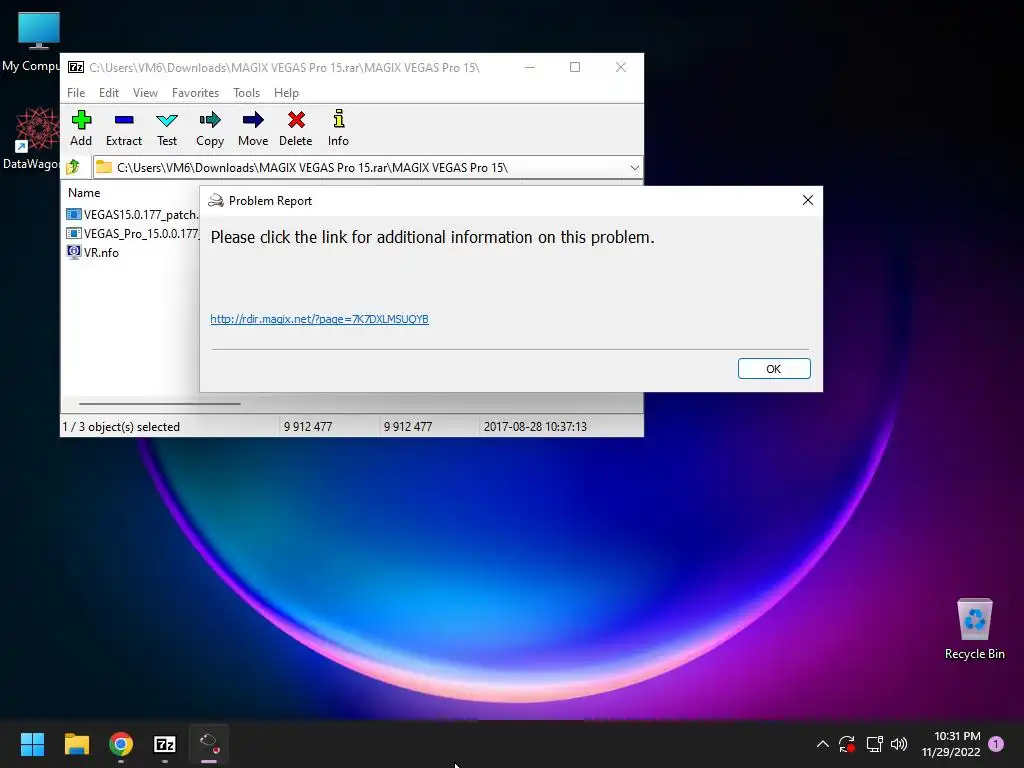This screenshot has height=768, width=1024.
Task: Click the '1 / 3 object(s) selected' status text
Action: pyautogui.click(x=121, y=426)
